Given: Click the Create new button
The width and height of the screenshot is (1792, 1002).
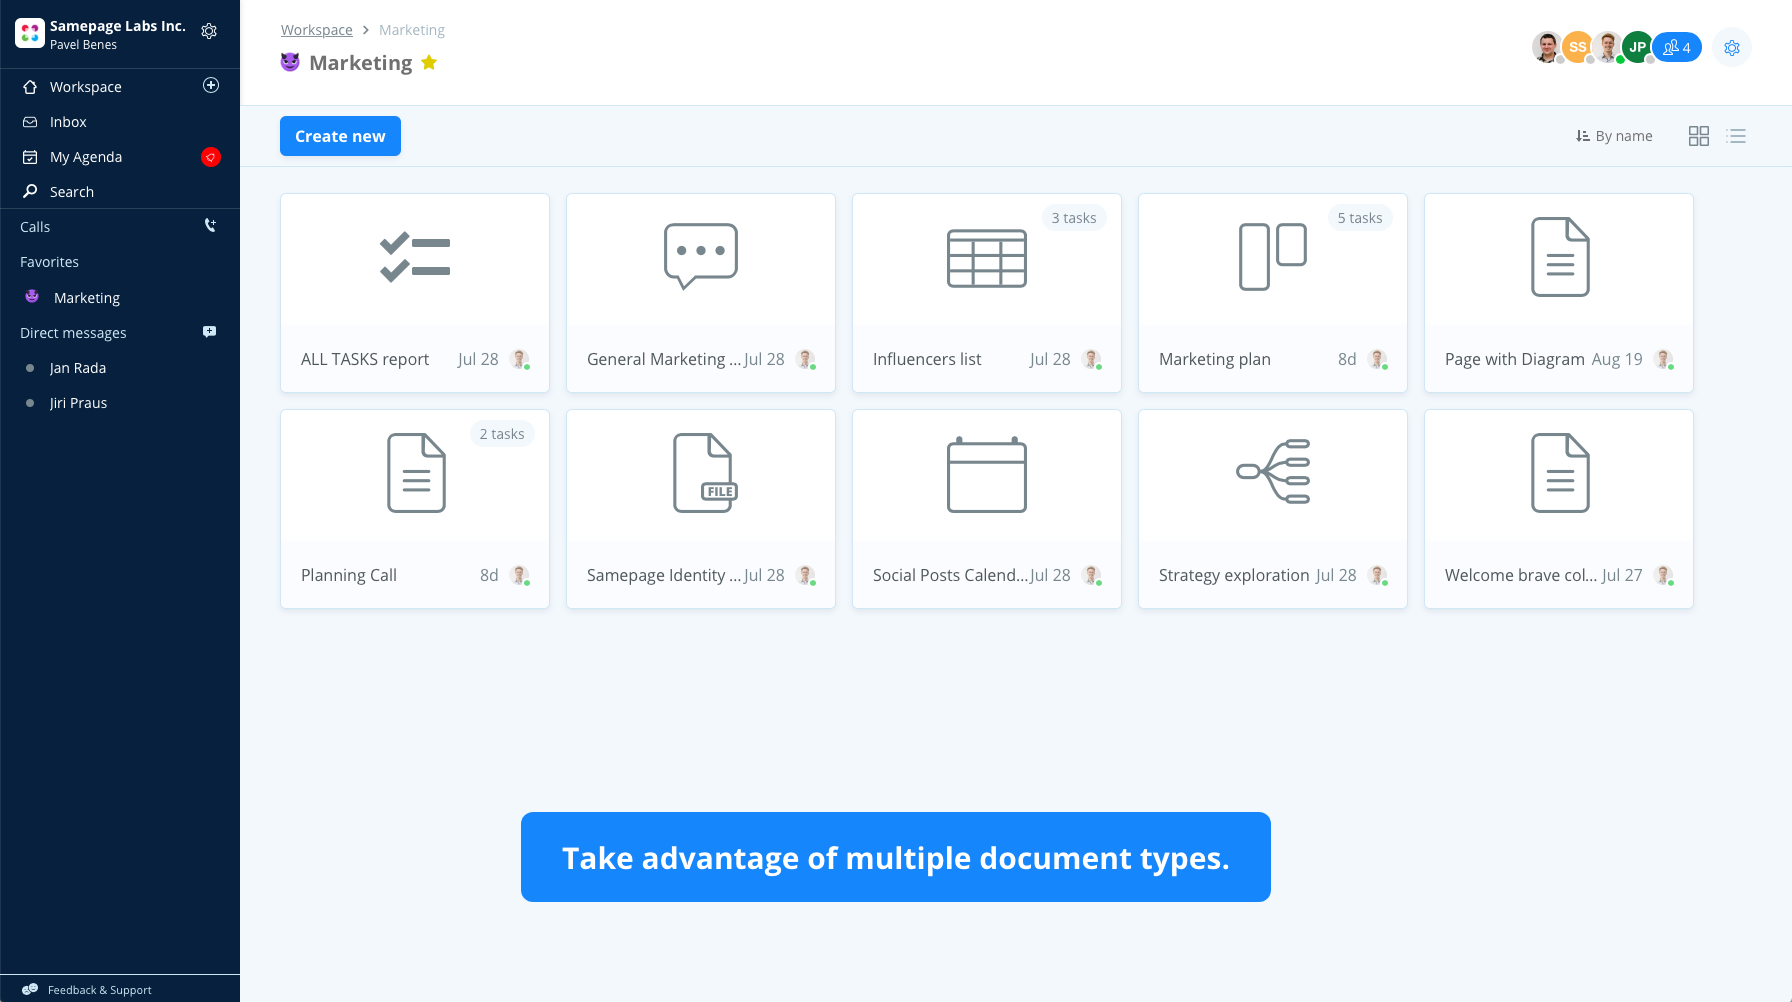Looking at the screenshot, I should [x=340, y=136].
